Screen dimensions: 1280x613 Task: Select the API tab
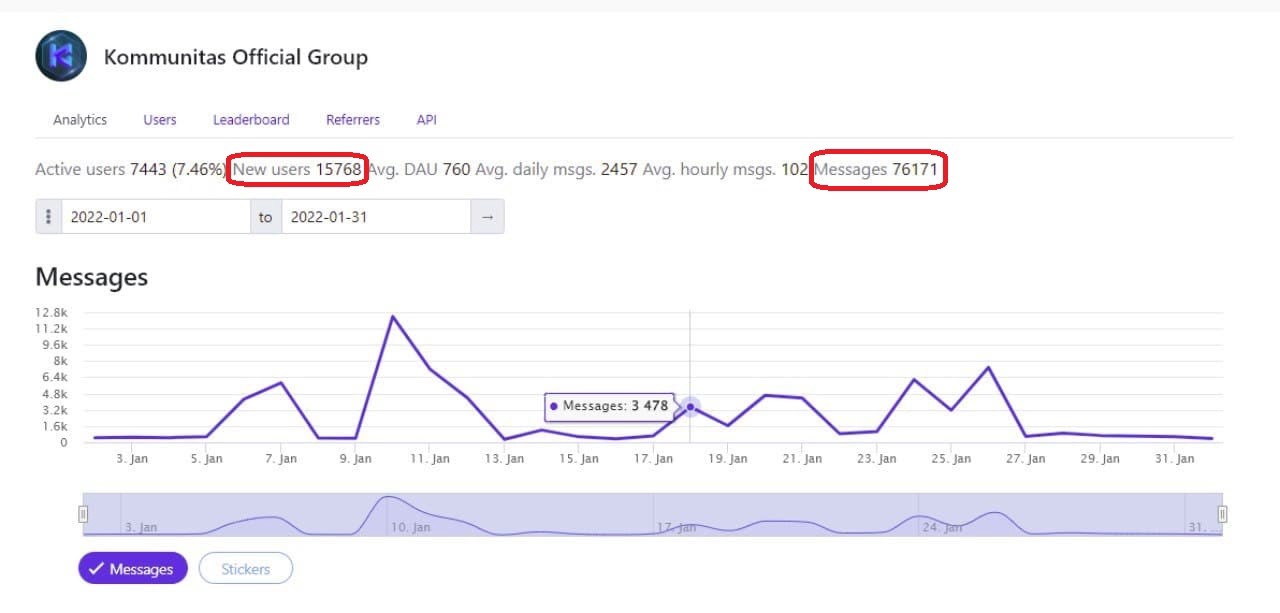pos(427,120)
